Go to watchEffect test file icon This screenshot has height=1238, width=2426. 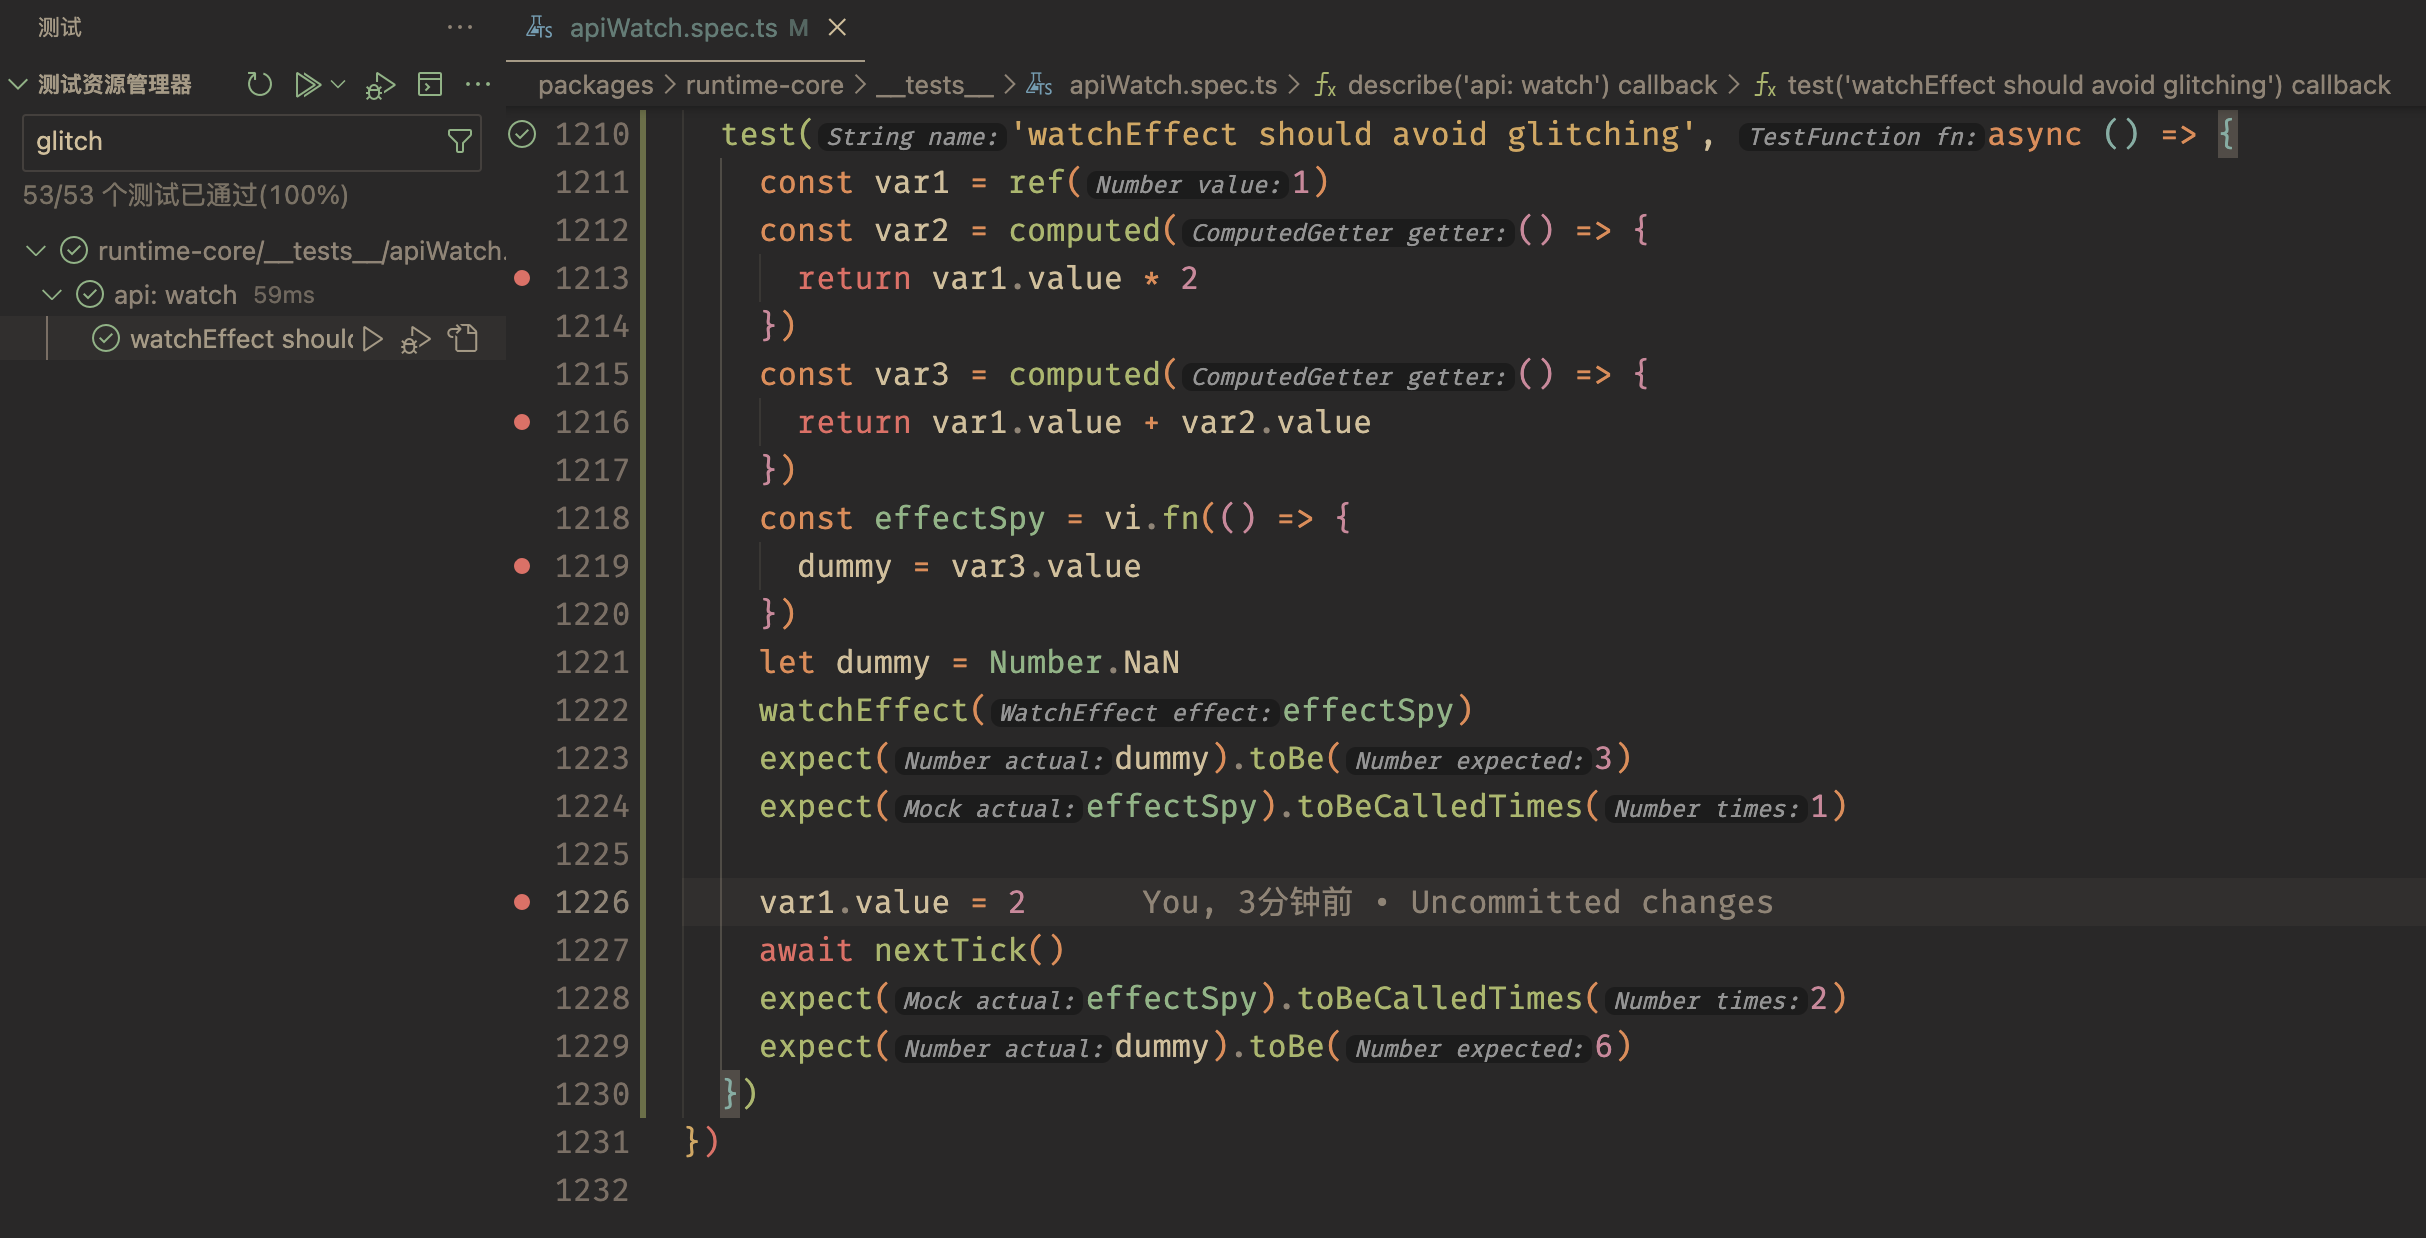point(463,339)
